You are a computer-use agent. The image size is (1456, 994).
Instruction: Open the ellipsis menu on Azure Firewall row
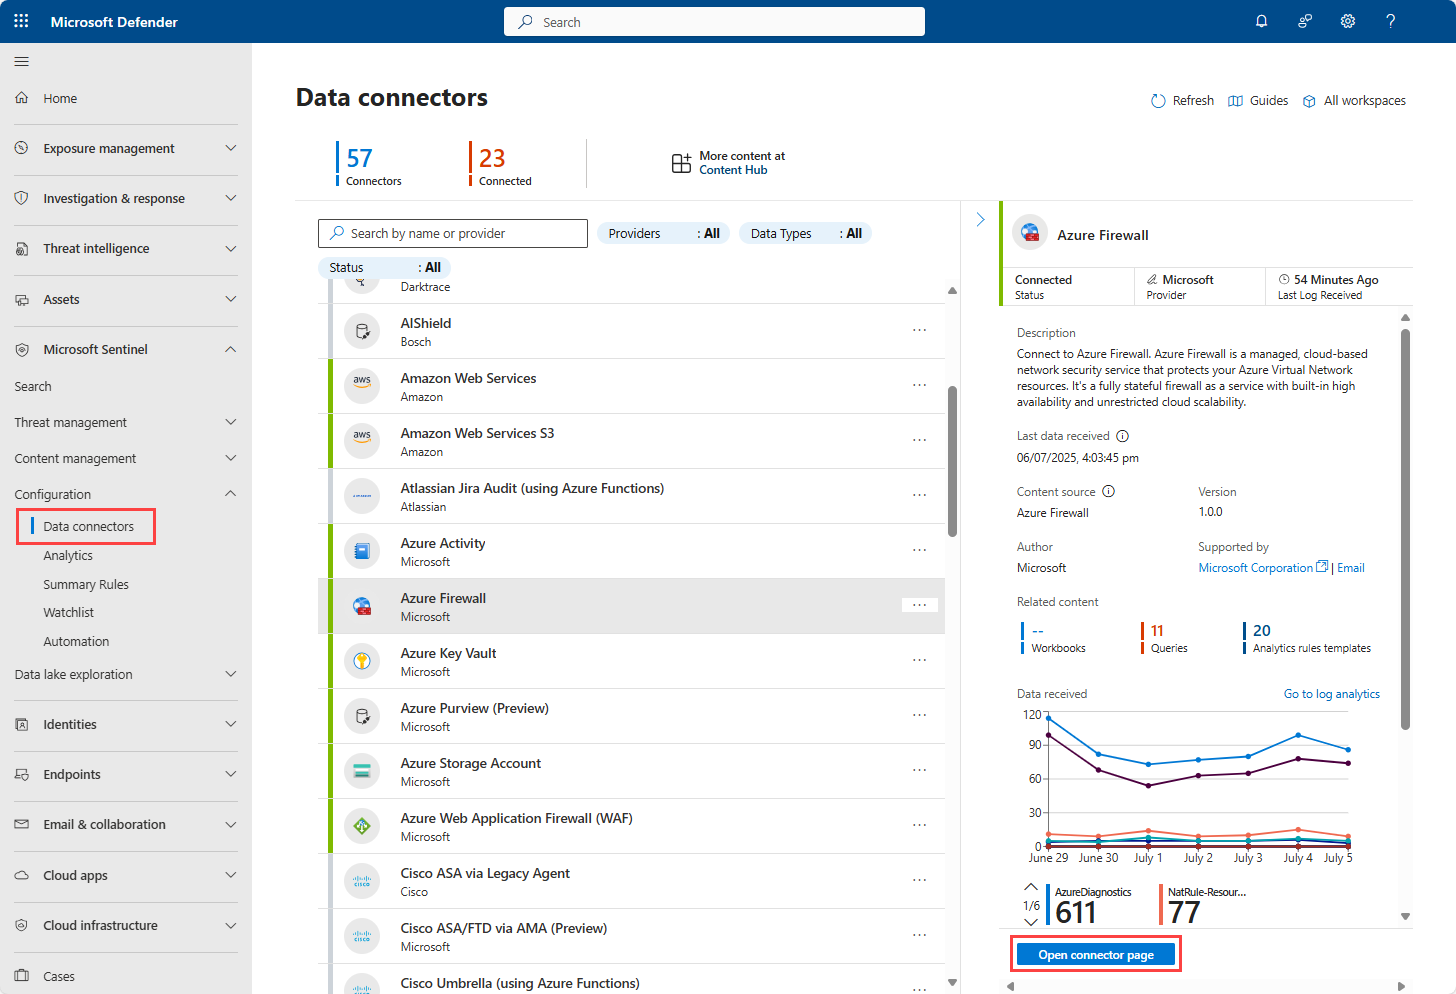coord(919,605)
